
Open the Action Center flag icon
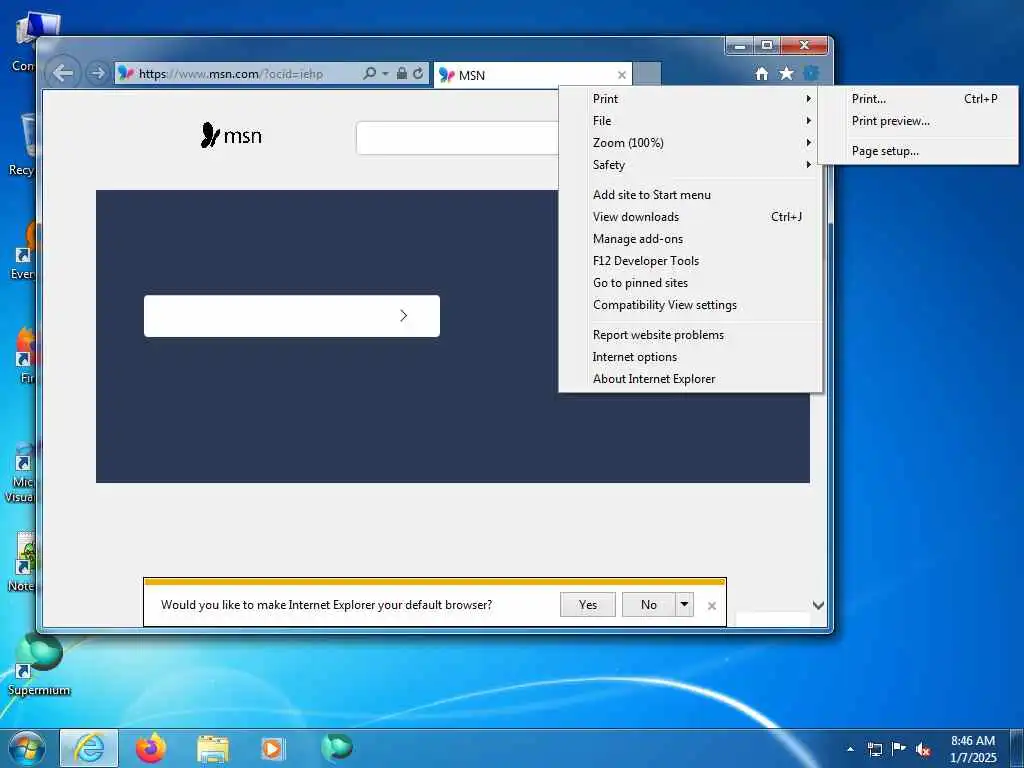tap(899, 748)
